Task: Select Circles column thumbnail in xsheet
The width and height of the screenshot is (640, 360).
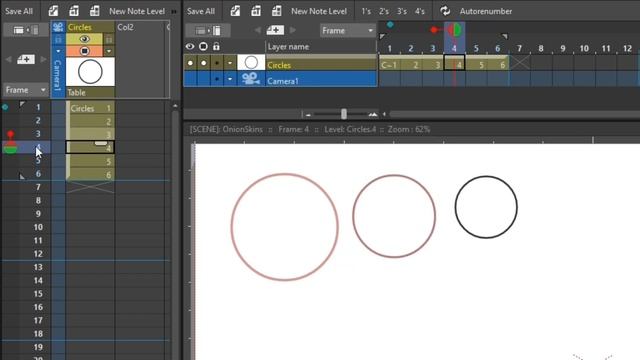Action: click(90, 71)
